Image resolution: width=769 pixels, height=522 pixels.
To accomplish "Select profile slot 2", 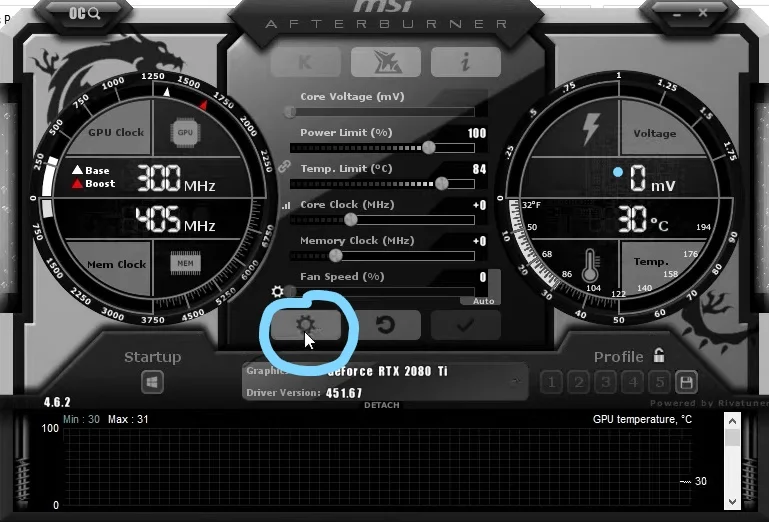I will pyautogui.click(x=579, y=382).
